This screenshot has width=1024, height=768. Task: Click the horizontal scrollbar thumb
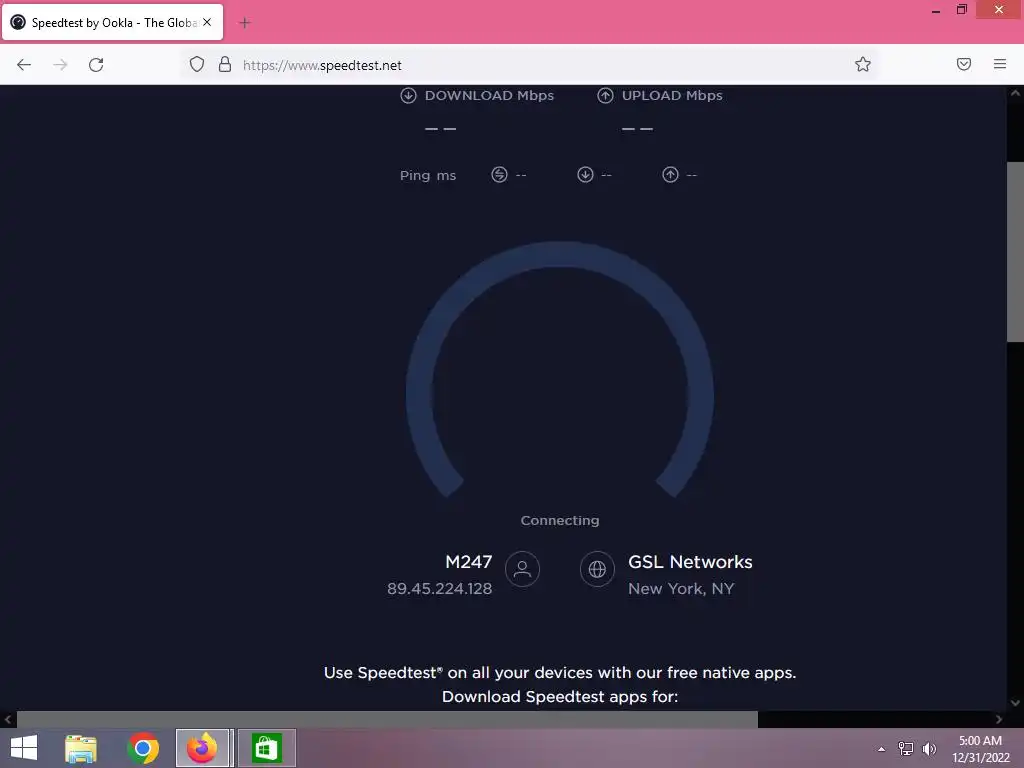[x=387, y=719]
